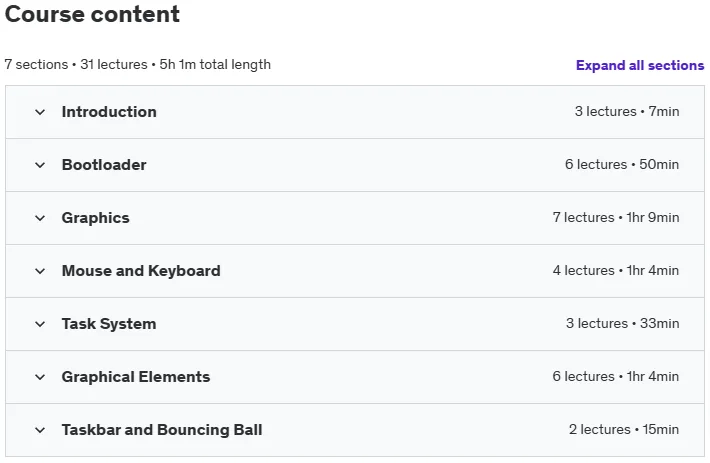710x463 pixels.
Task: Expand the Bootloader section chevron
Action: click(x=40, y=165)
